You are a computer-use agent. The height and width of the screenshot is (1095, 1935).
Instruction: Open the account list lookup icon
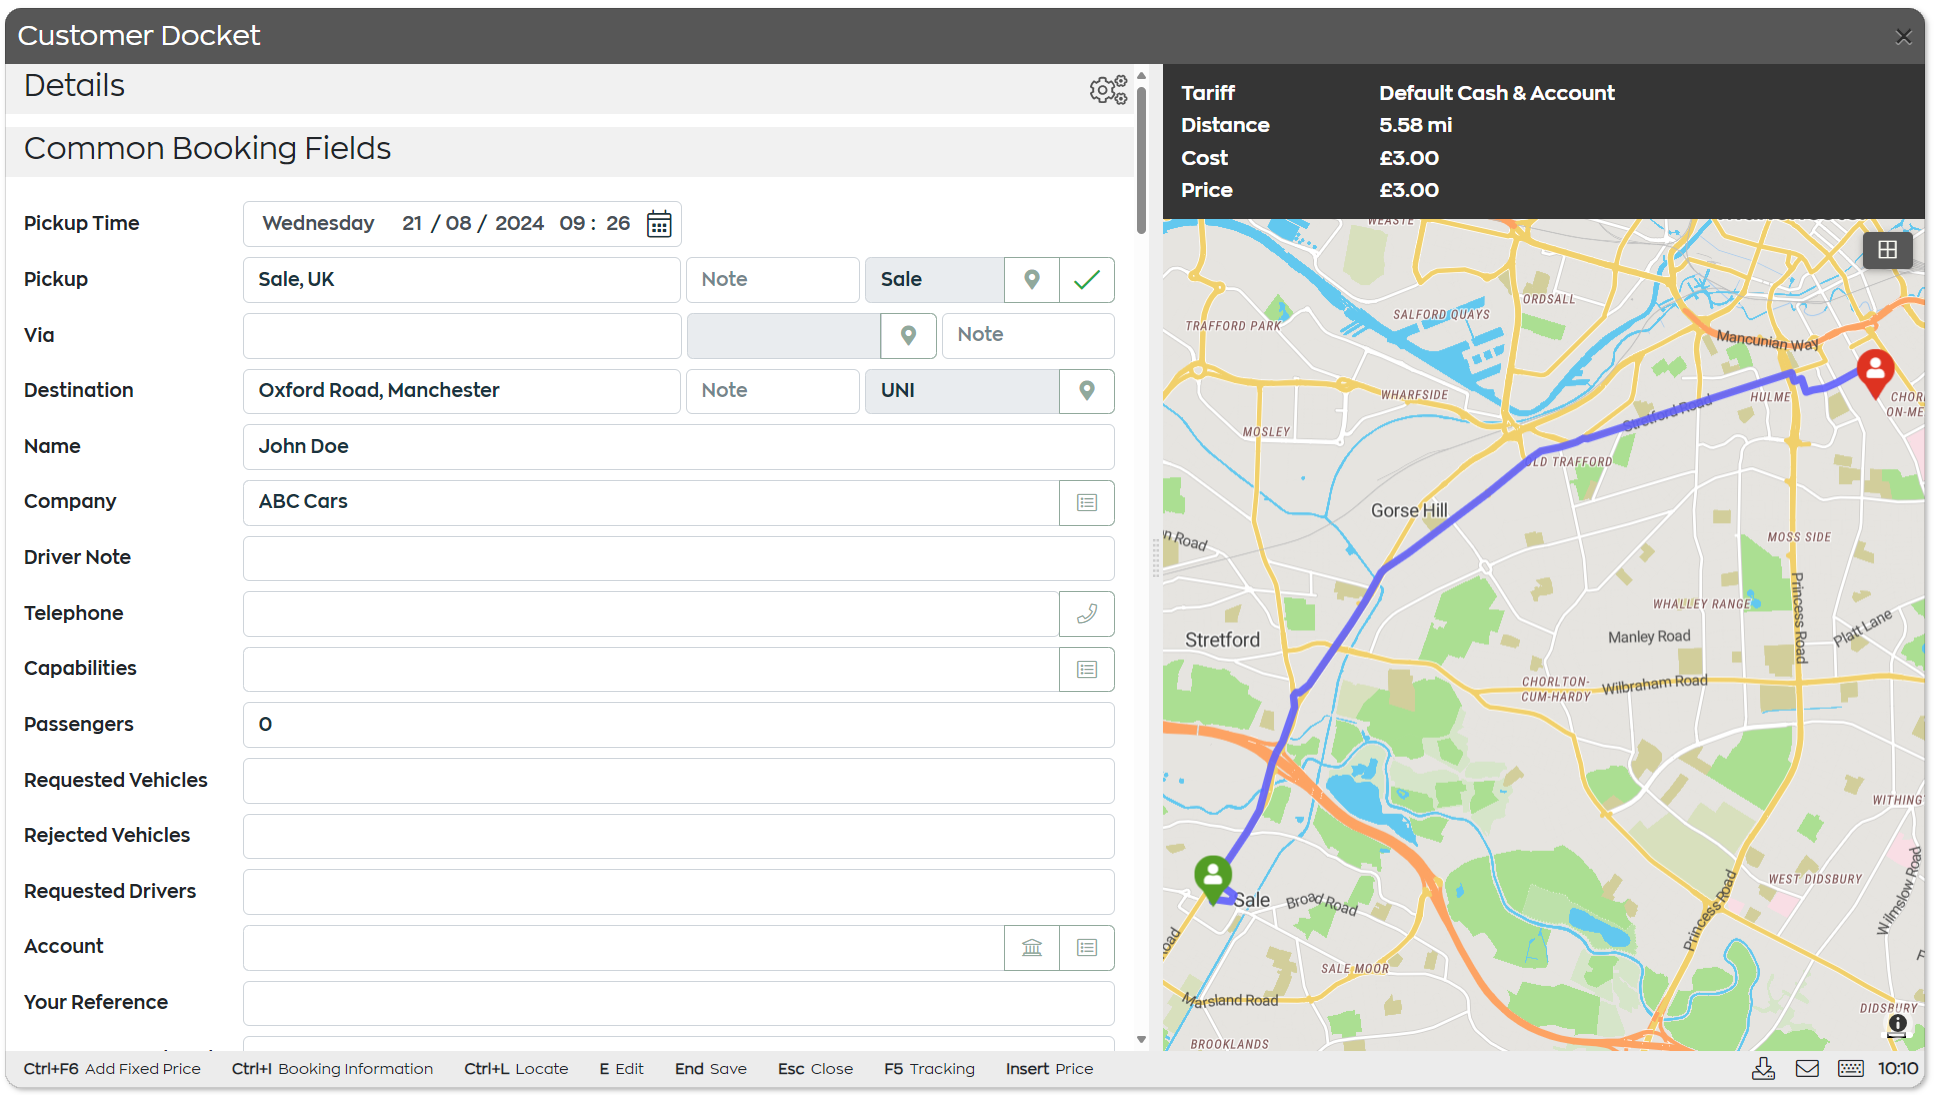coord(1087,947)
